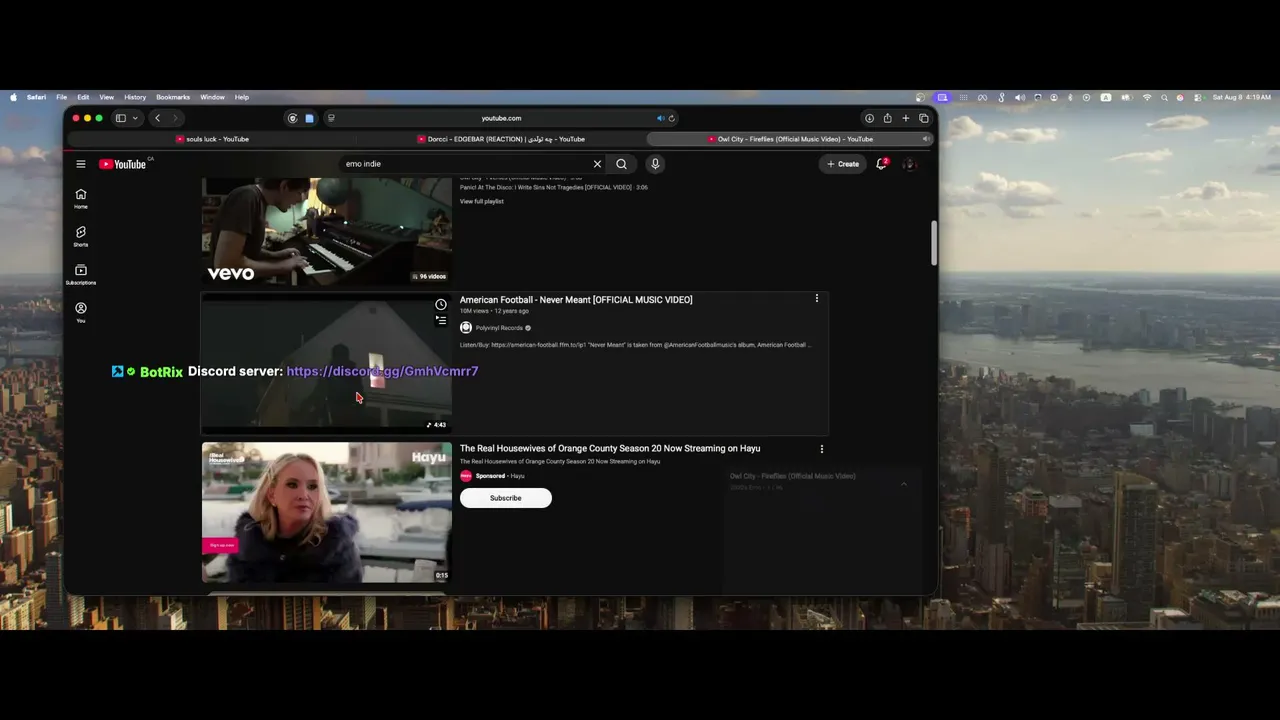The image size is (1280, 720).
Task: Click Safari's forward navigation arrow
Action: pos(175,118)
